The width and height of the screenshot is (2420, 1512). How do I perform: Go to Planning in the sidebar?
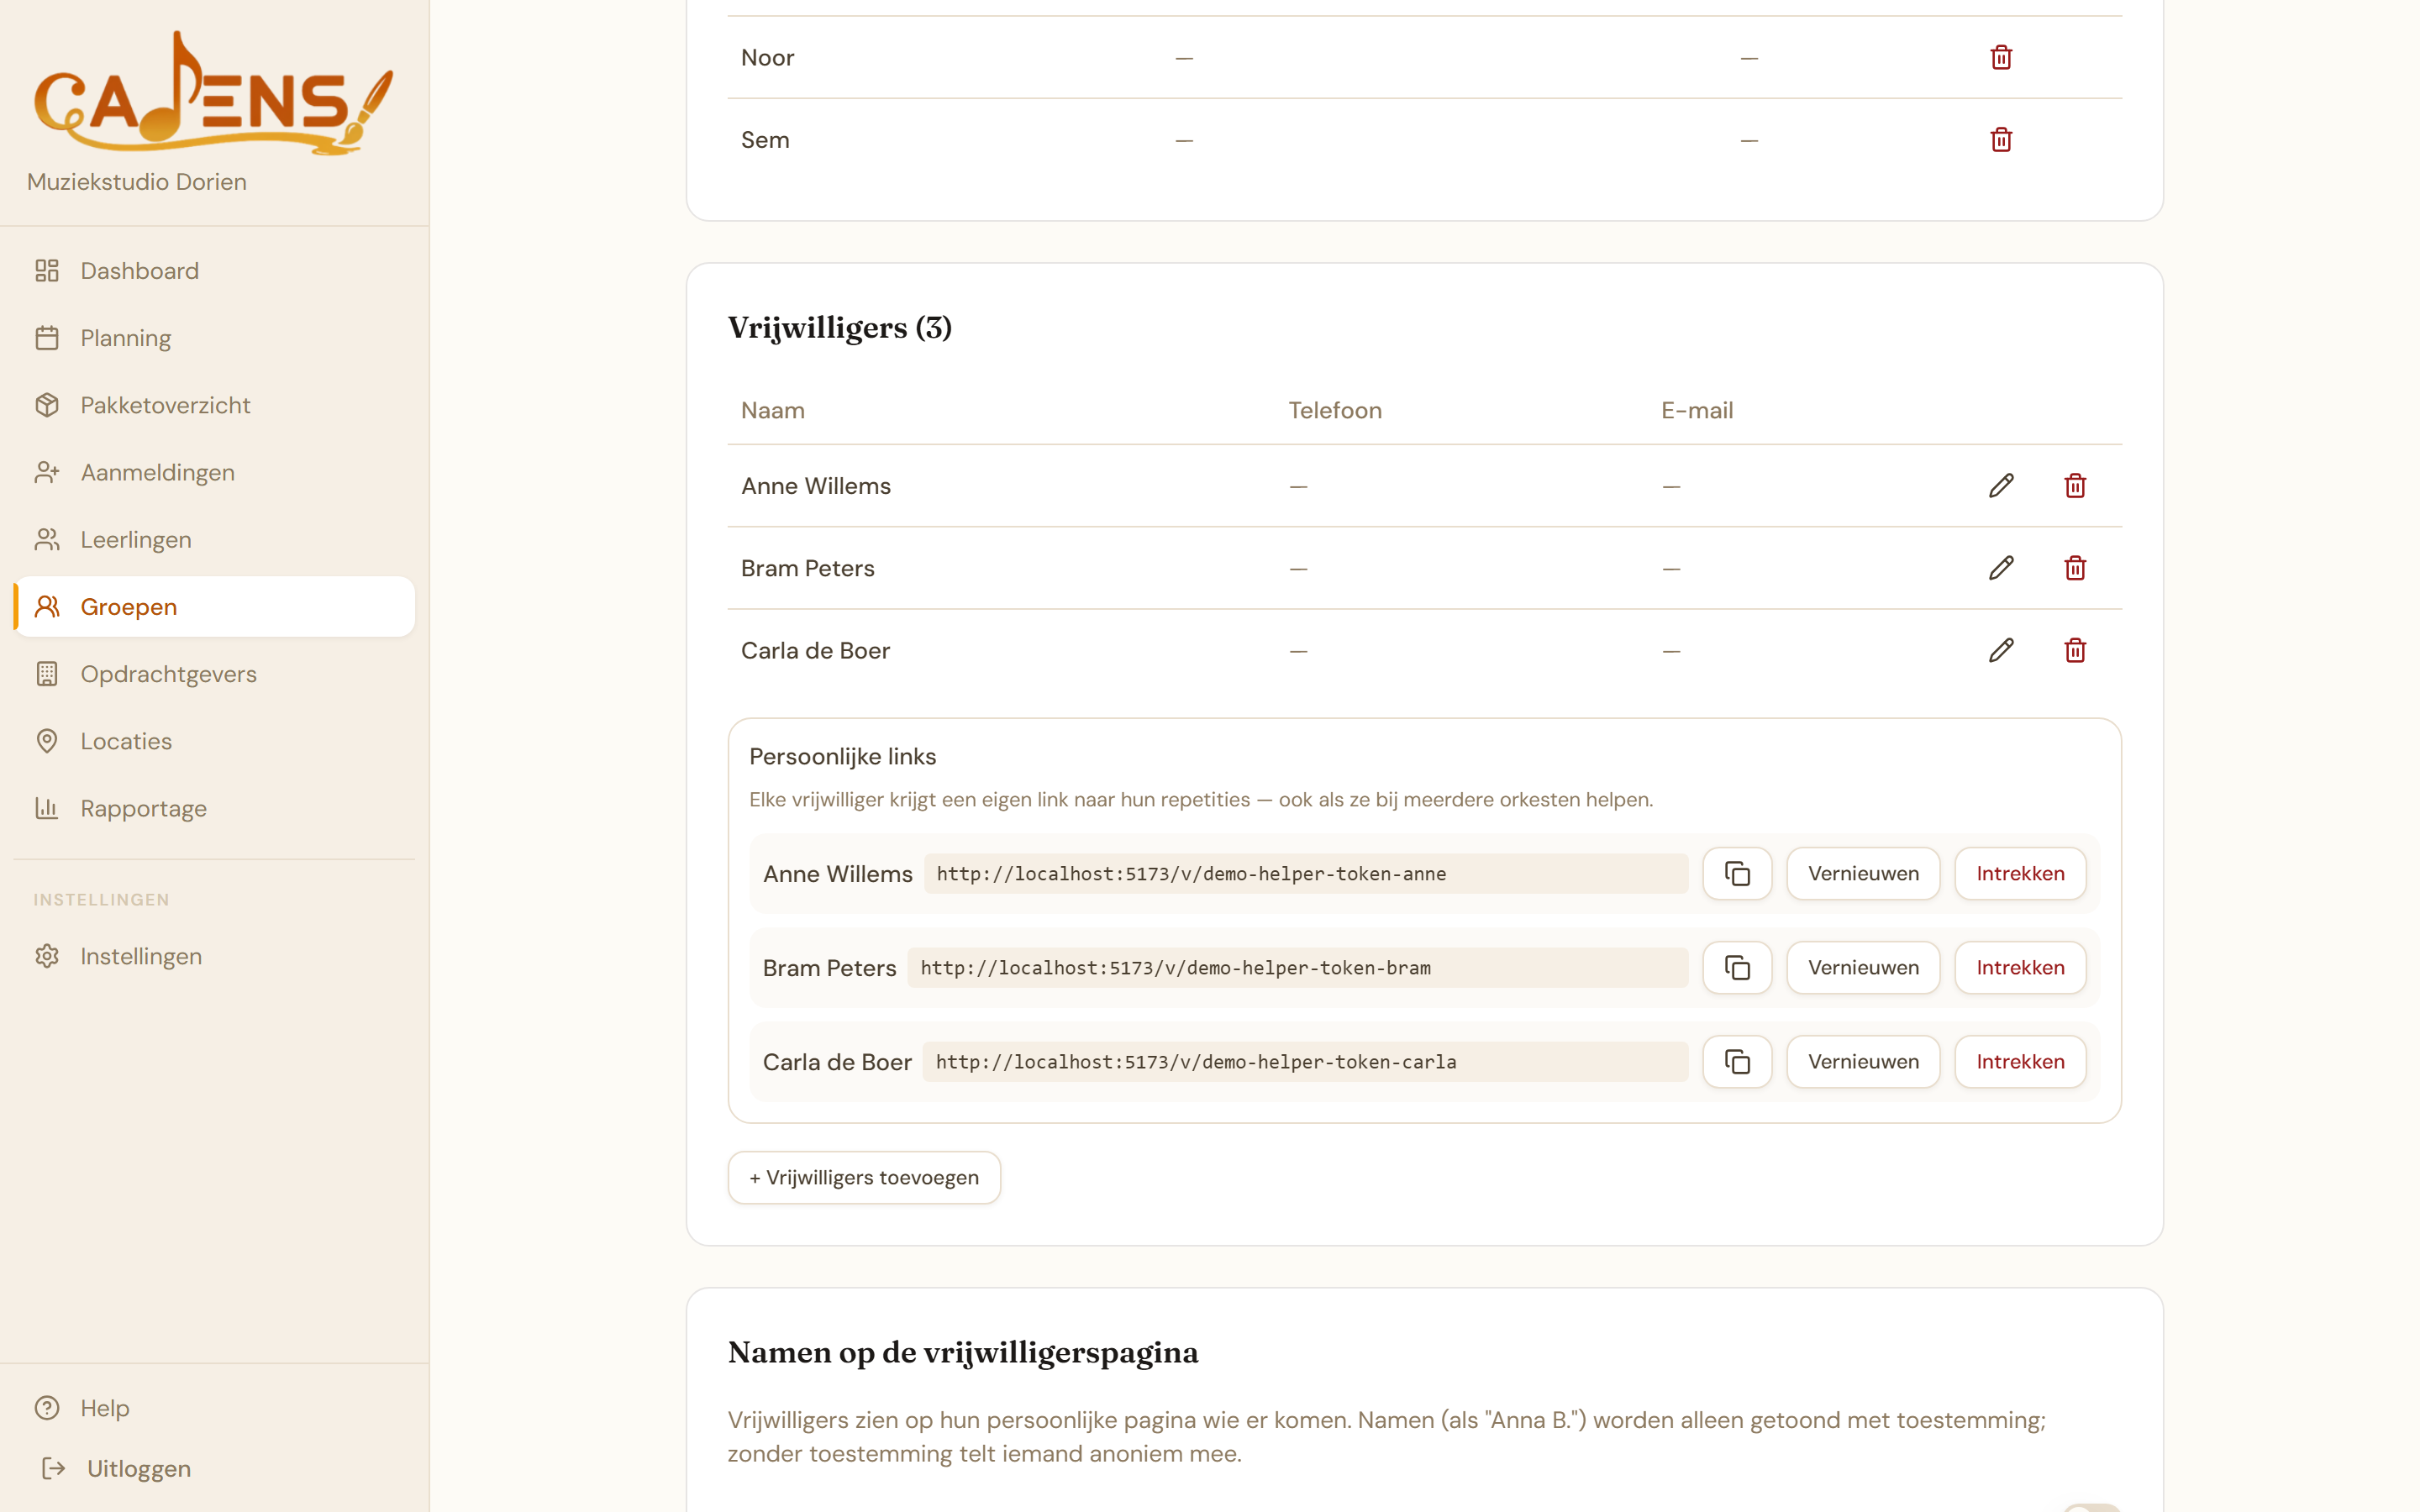215,338
